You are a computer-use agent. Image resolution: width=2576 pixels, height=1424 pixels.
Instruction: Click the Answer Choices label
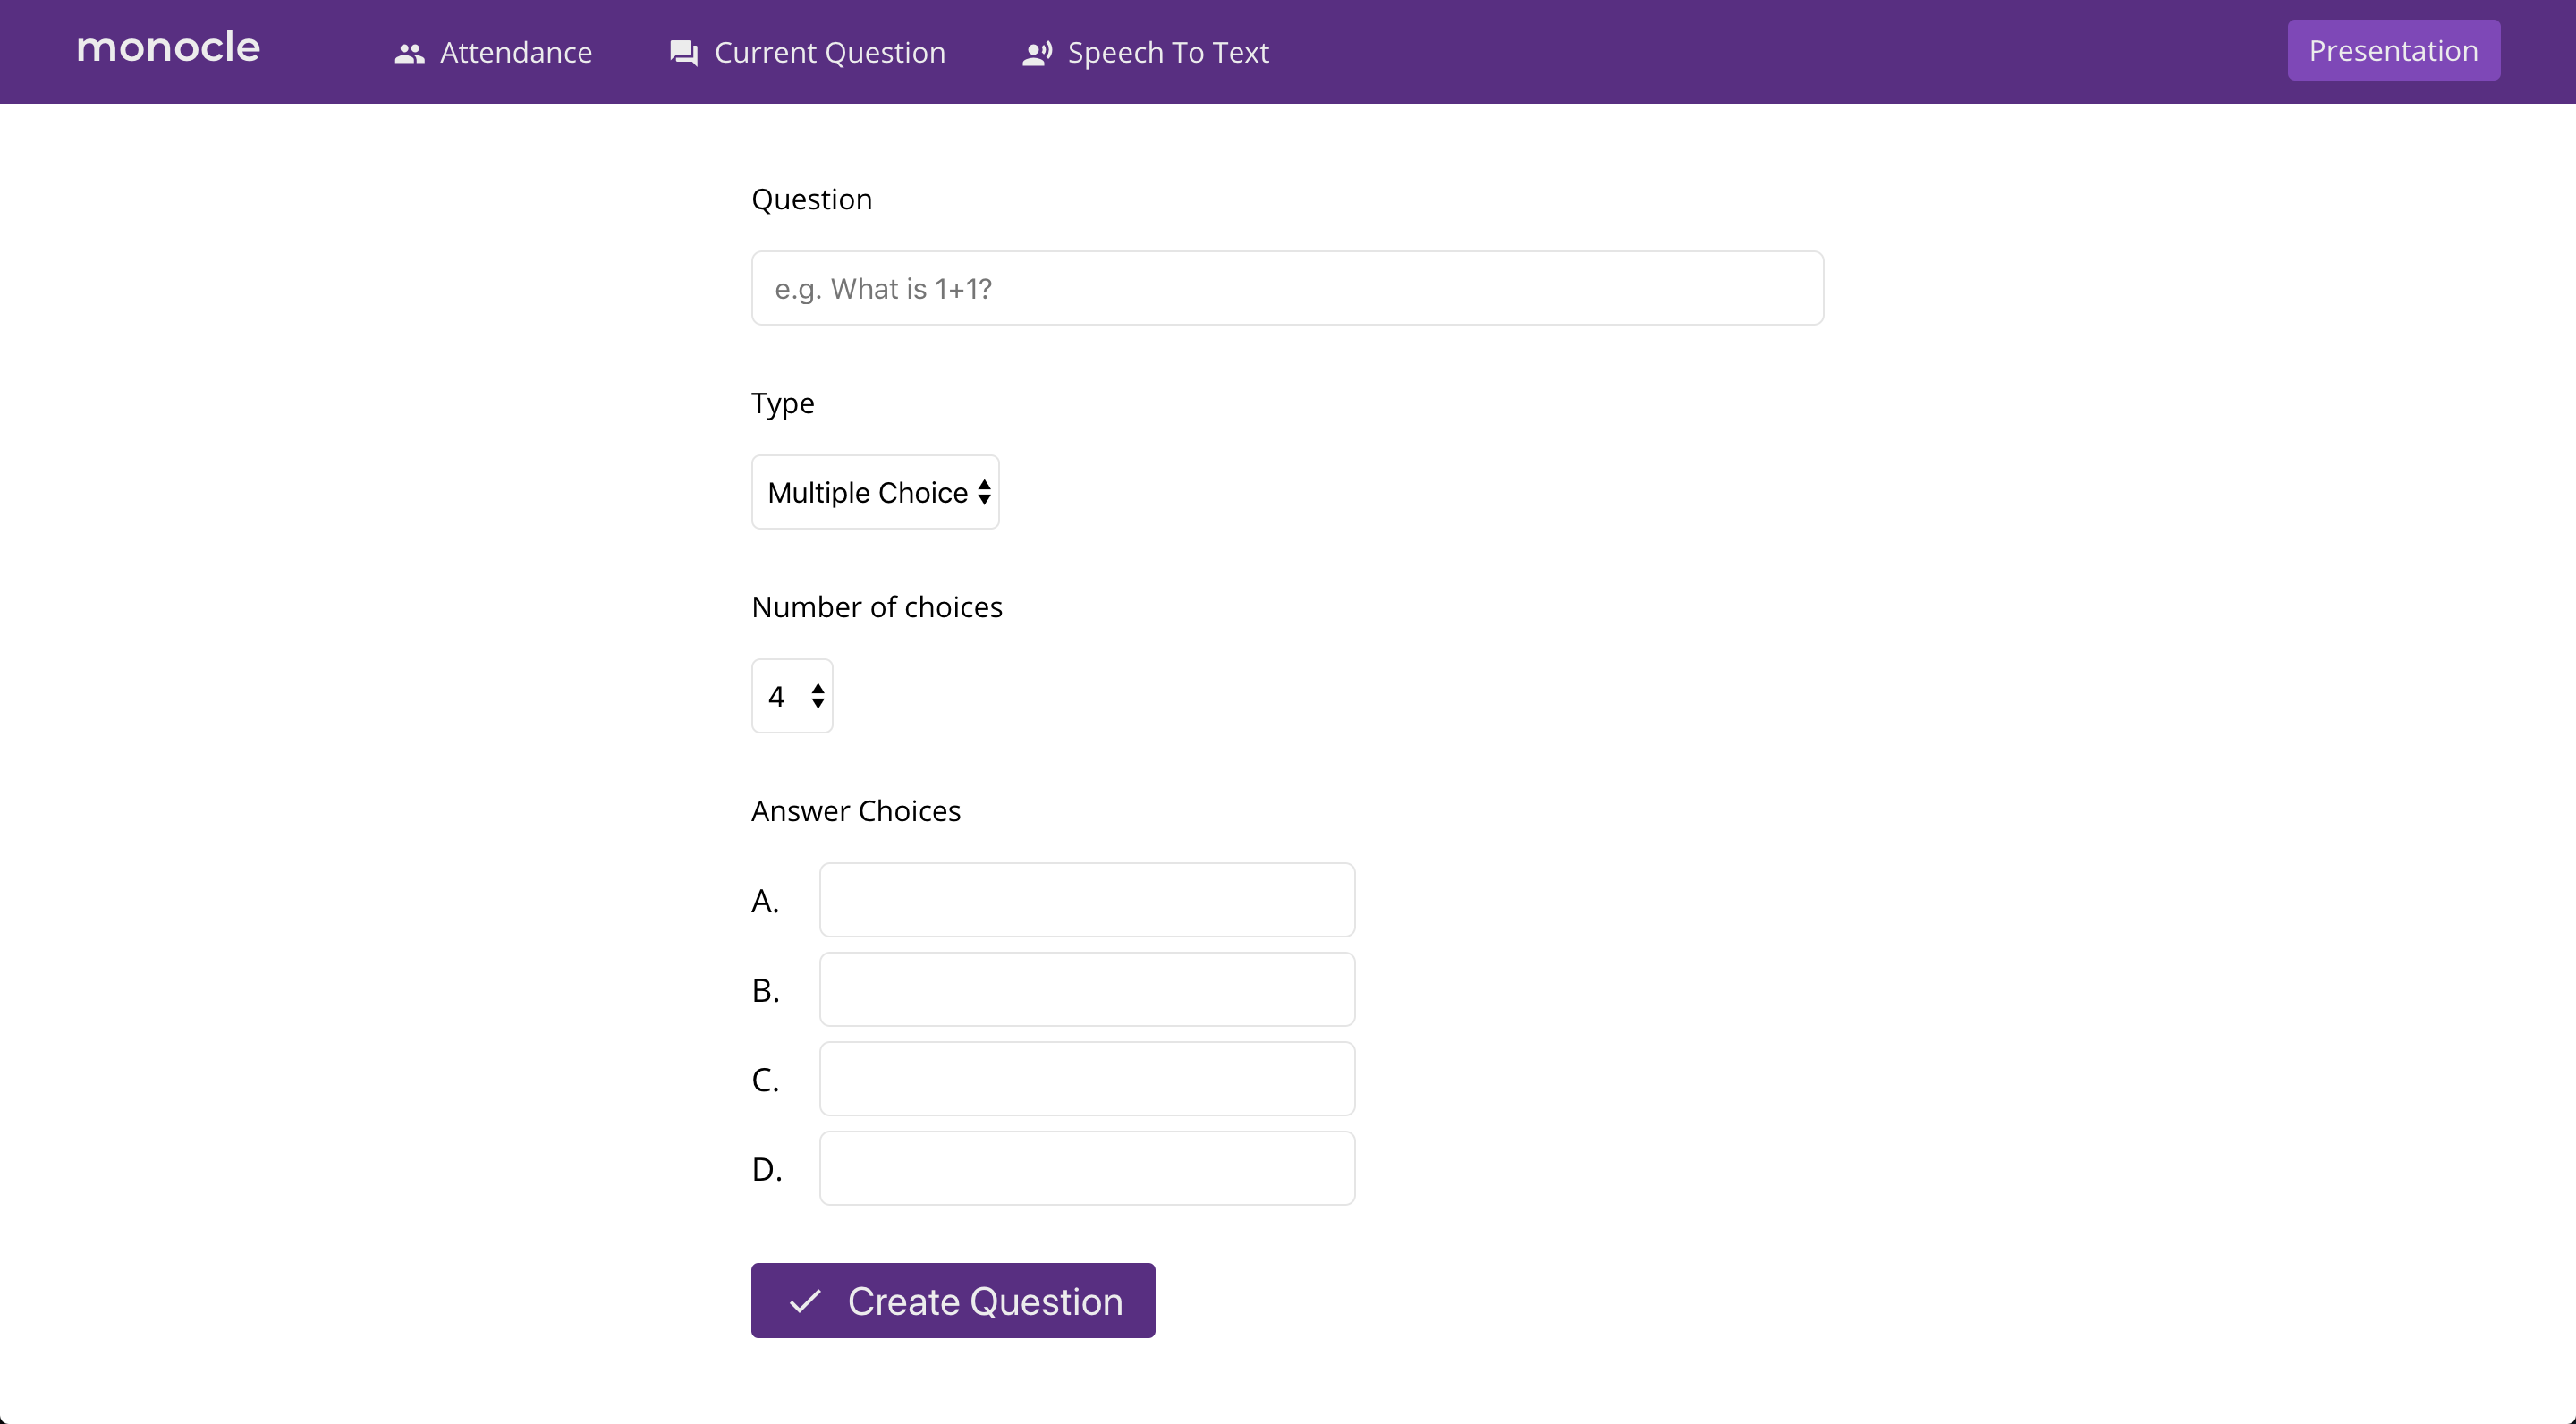(855, 811)
